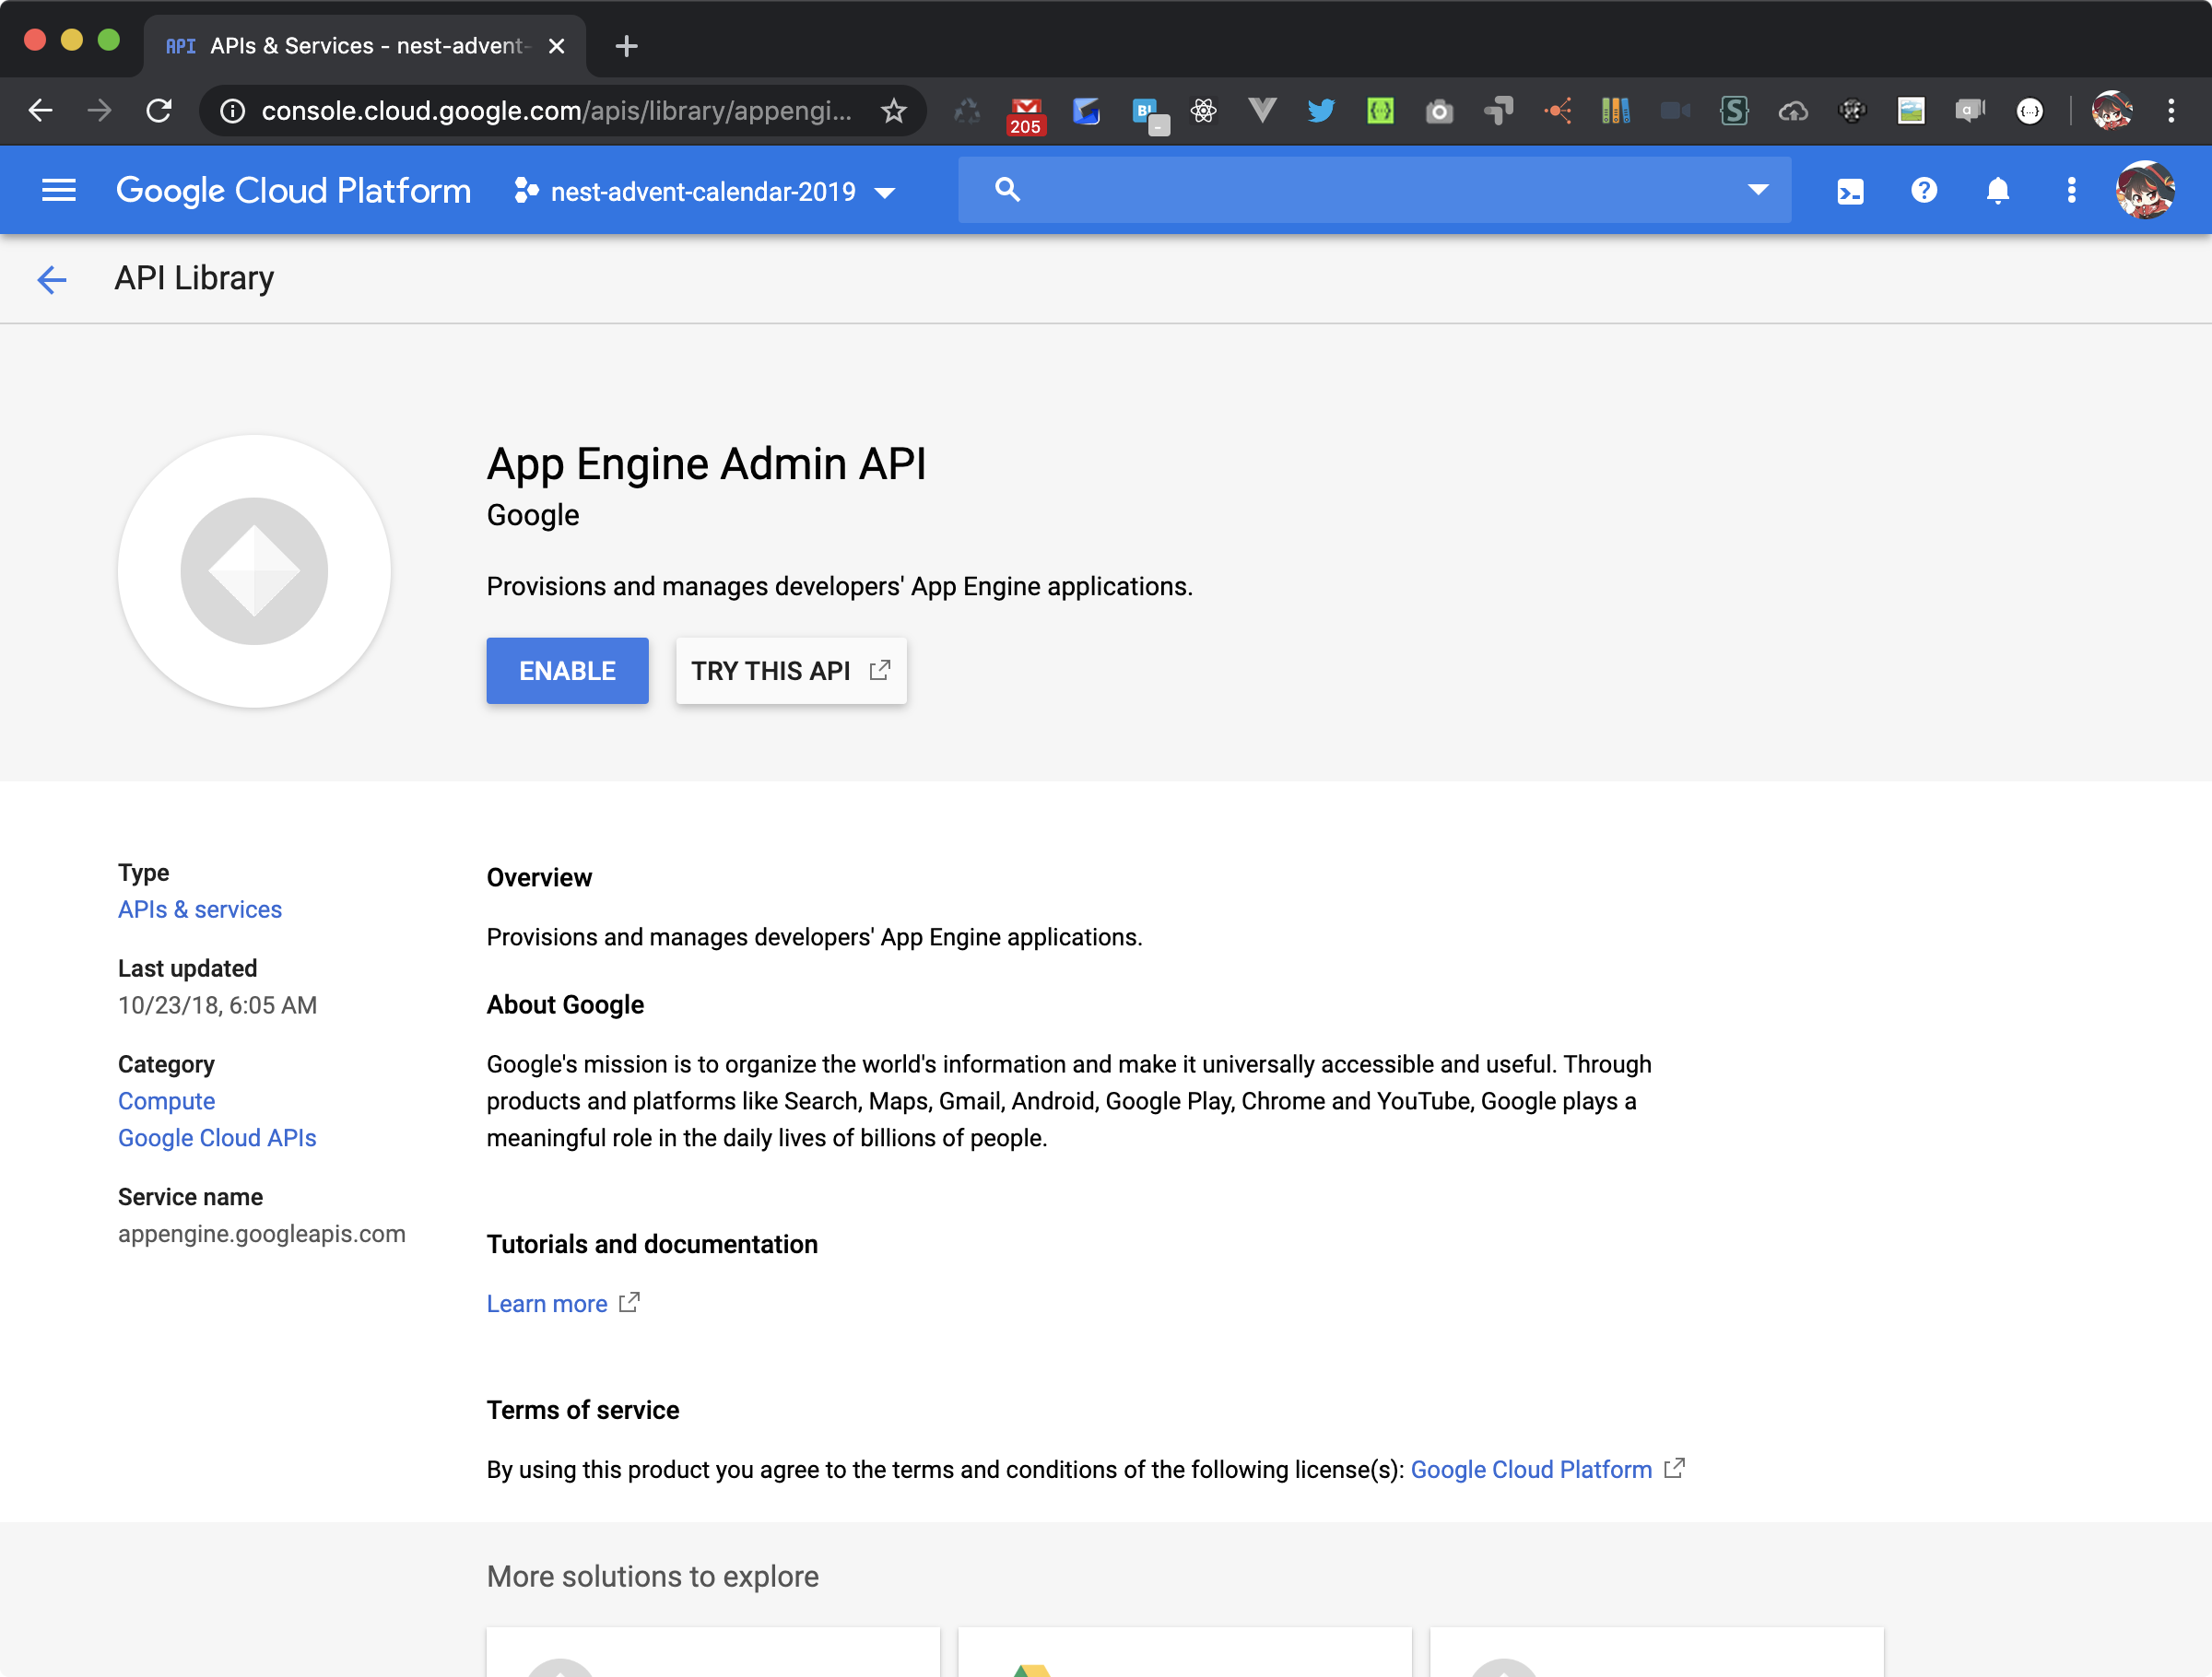Click the React DevTools extension icon
This screenshot has height=1677, width=2212.
point(1203,111)
